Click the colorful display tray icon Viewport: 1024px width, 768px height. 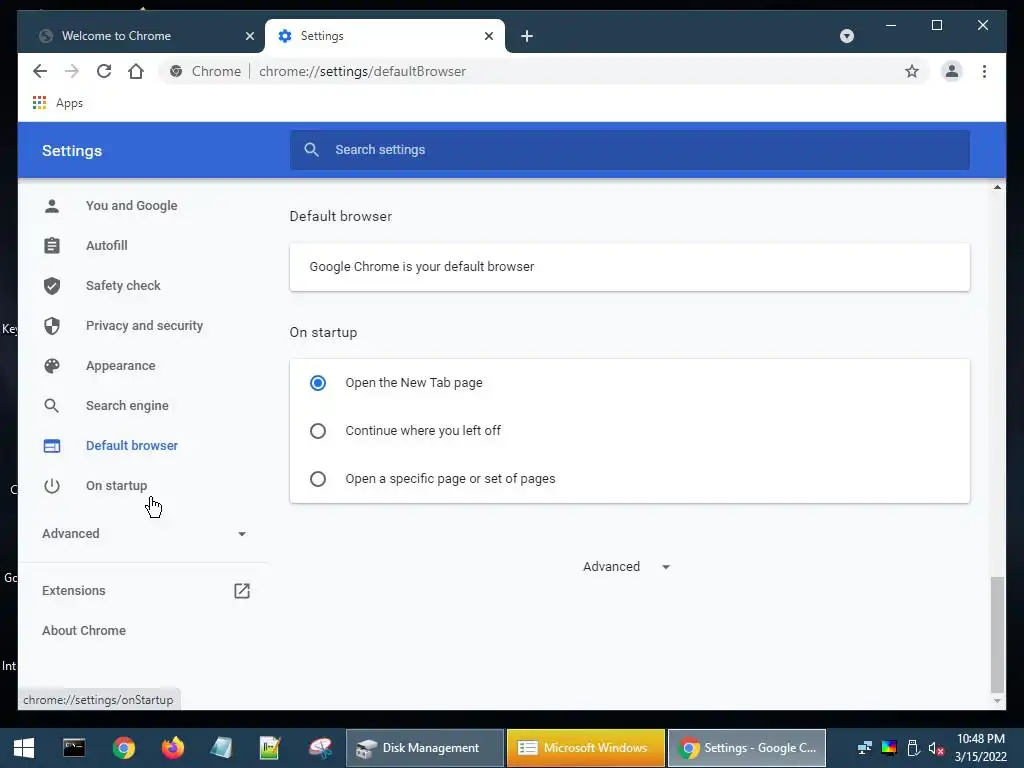(889, 748)
